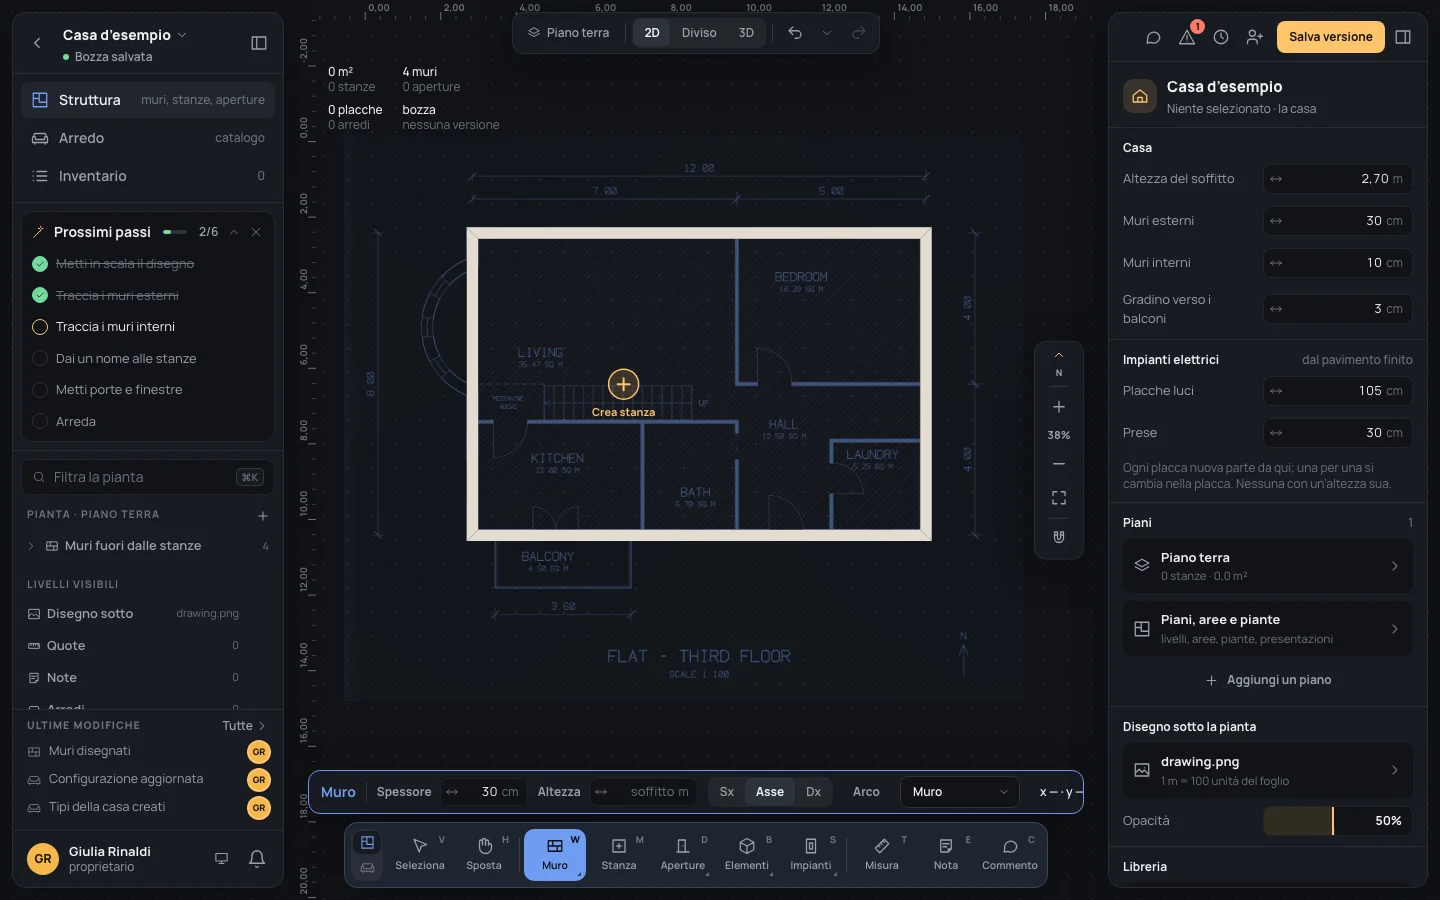Open the notifications bell
Screen dimensions: 1440x900
coord(257,858)
